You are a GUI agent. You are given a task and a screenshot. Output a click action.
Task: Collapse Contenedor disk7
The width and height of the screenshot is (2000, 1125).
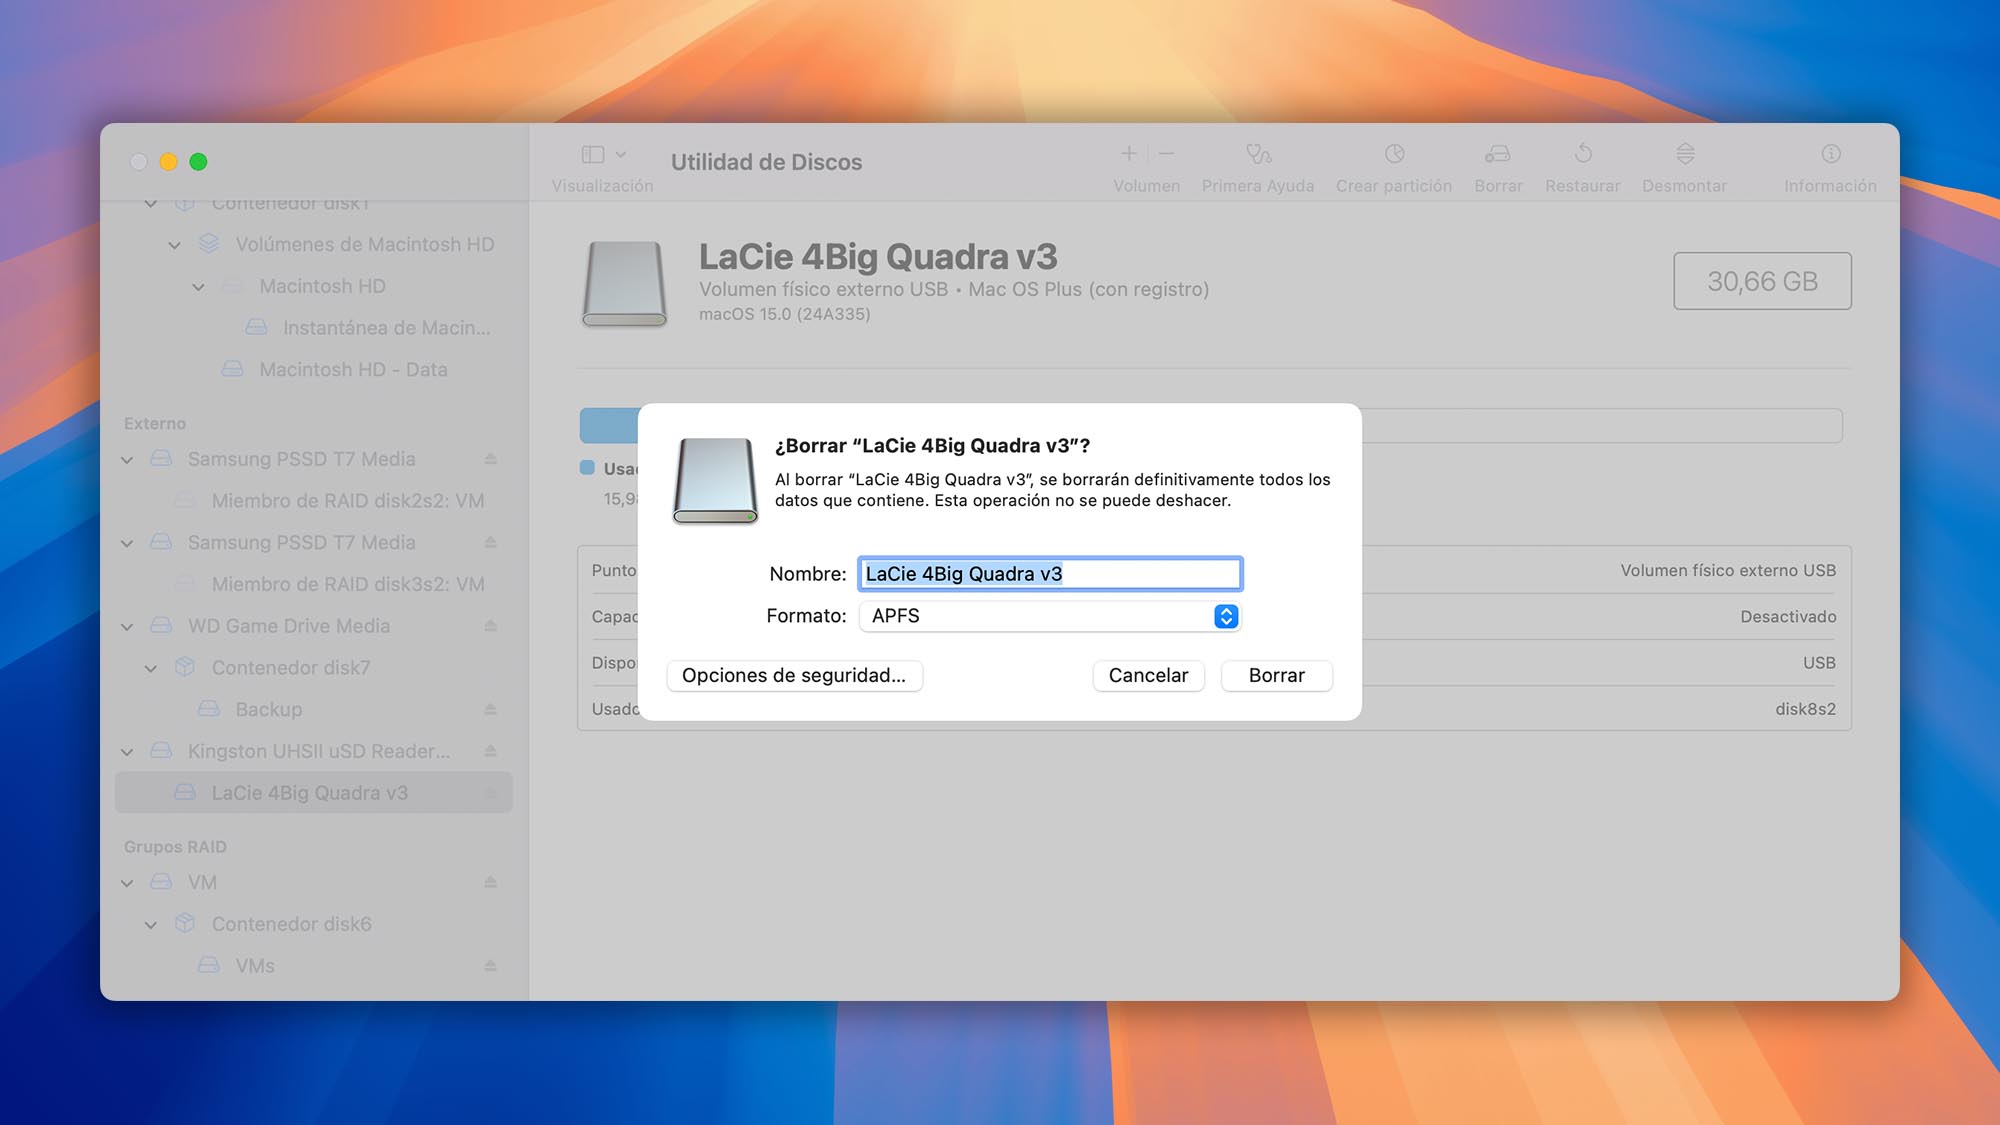(151, 668)
